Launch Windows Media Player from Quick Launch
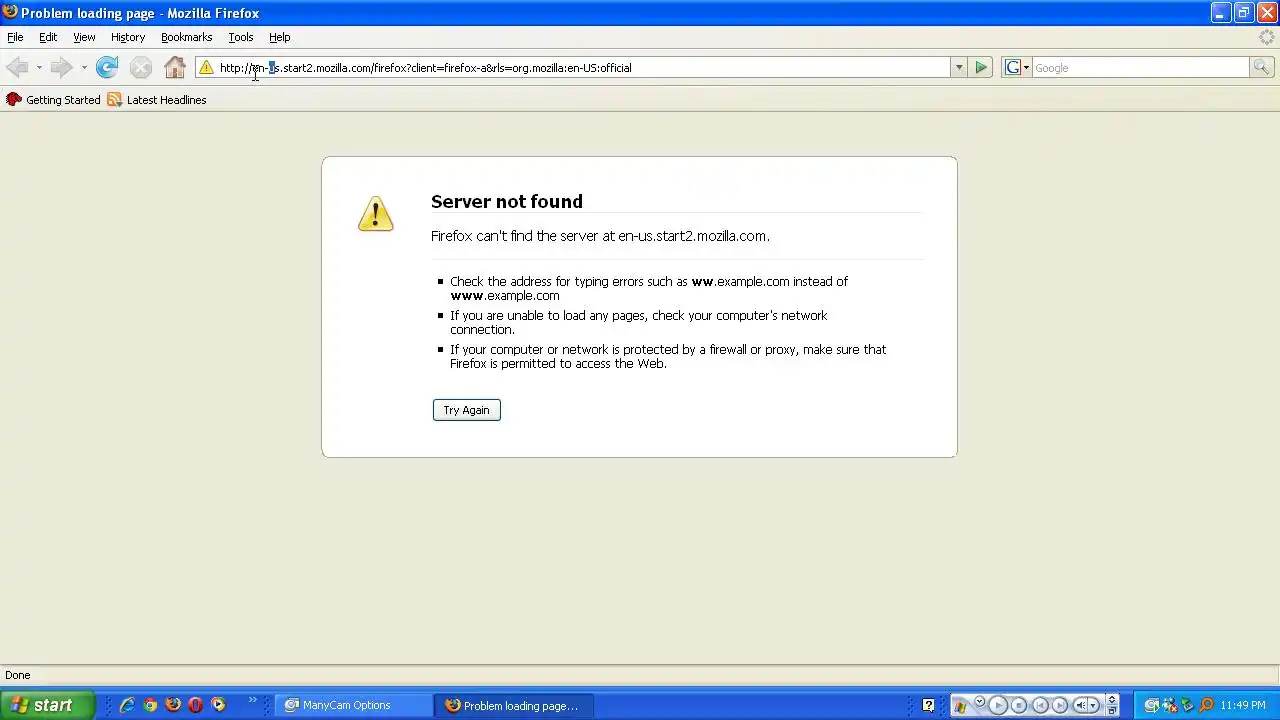This screenshot has height=720, width=1280. pyautogui.click(x=218, y=705)
